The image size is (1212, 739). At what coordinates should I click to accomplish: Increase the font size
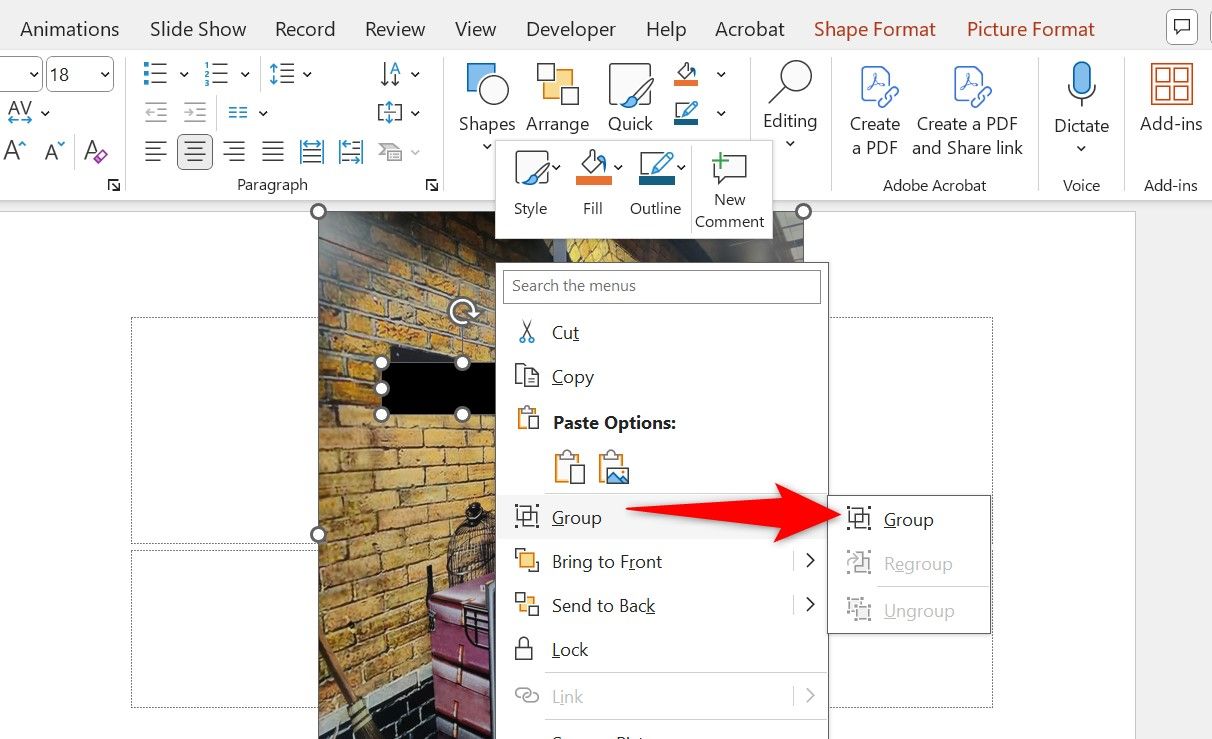click(14, 151)
